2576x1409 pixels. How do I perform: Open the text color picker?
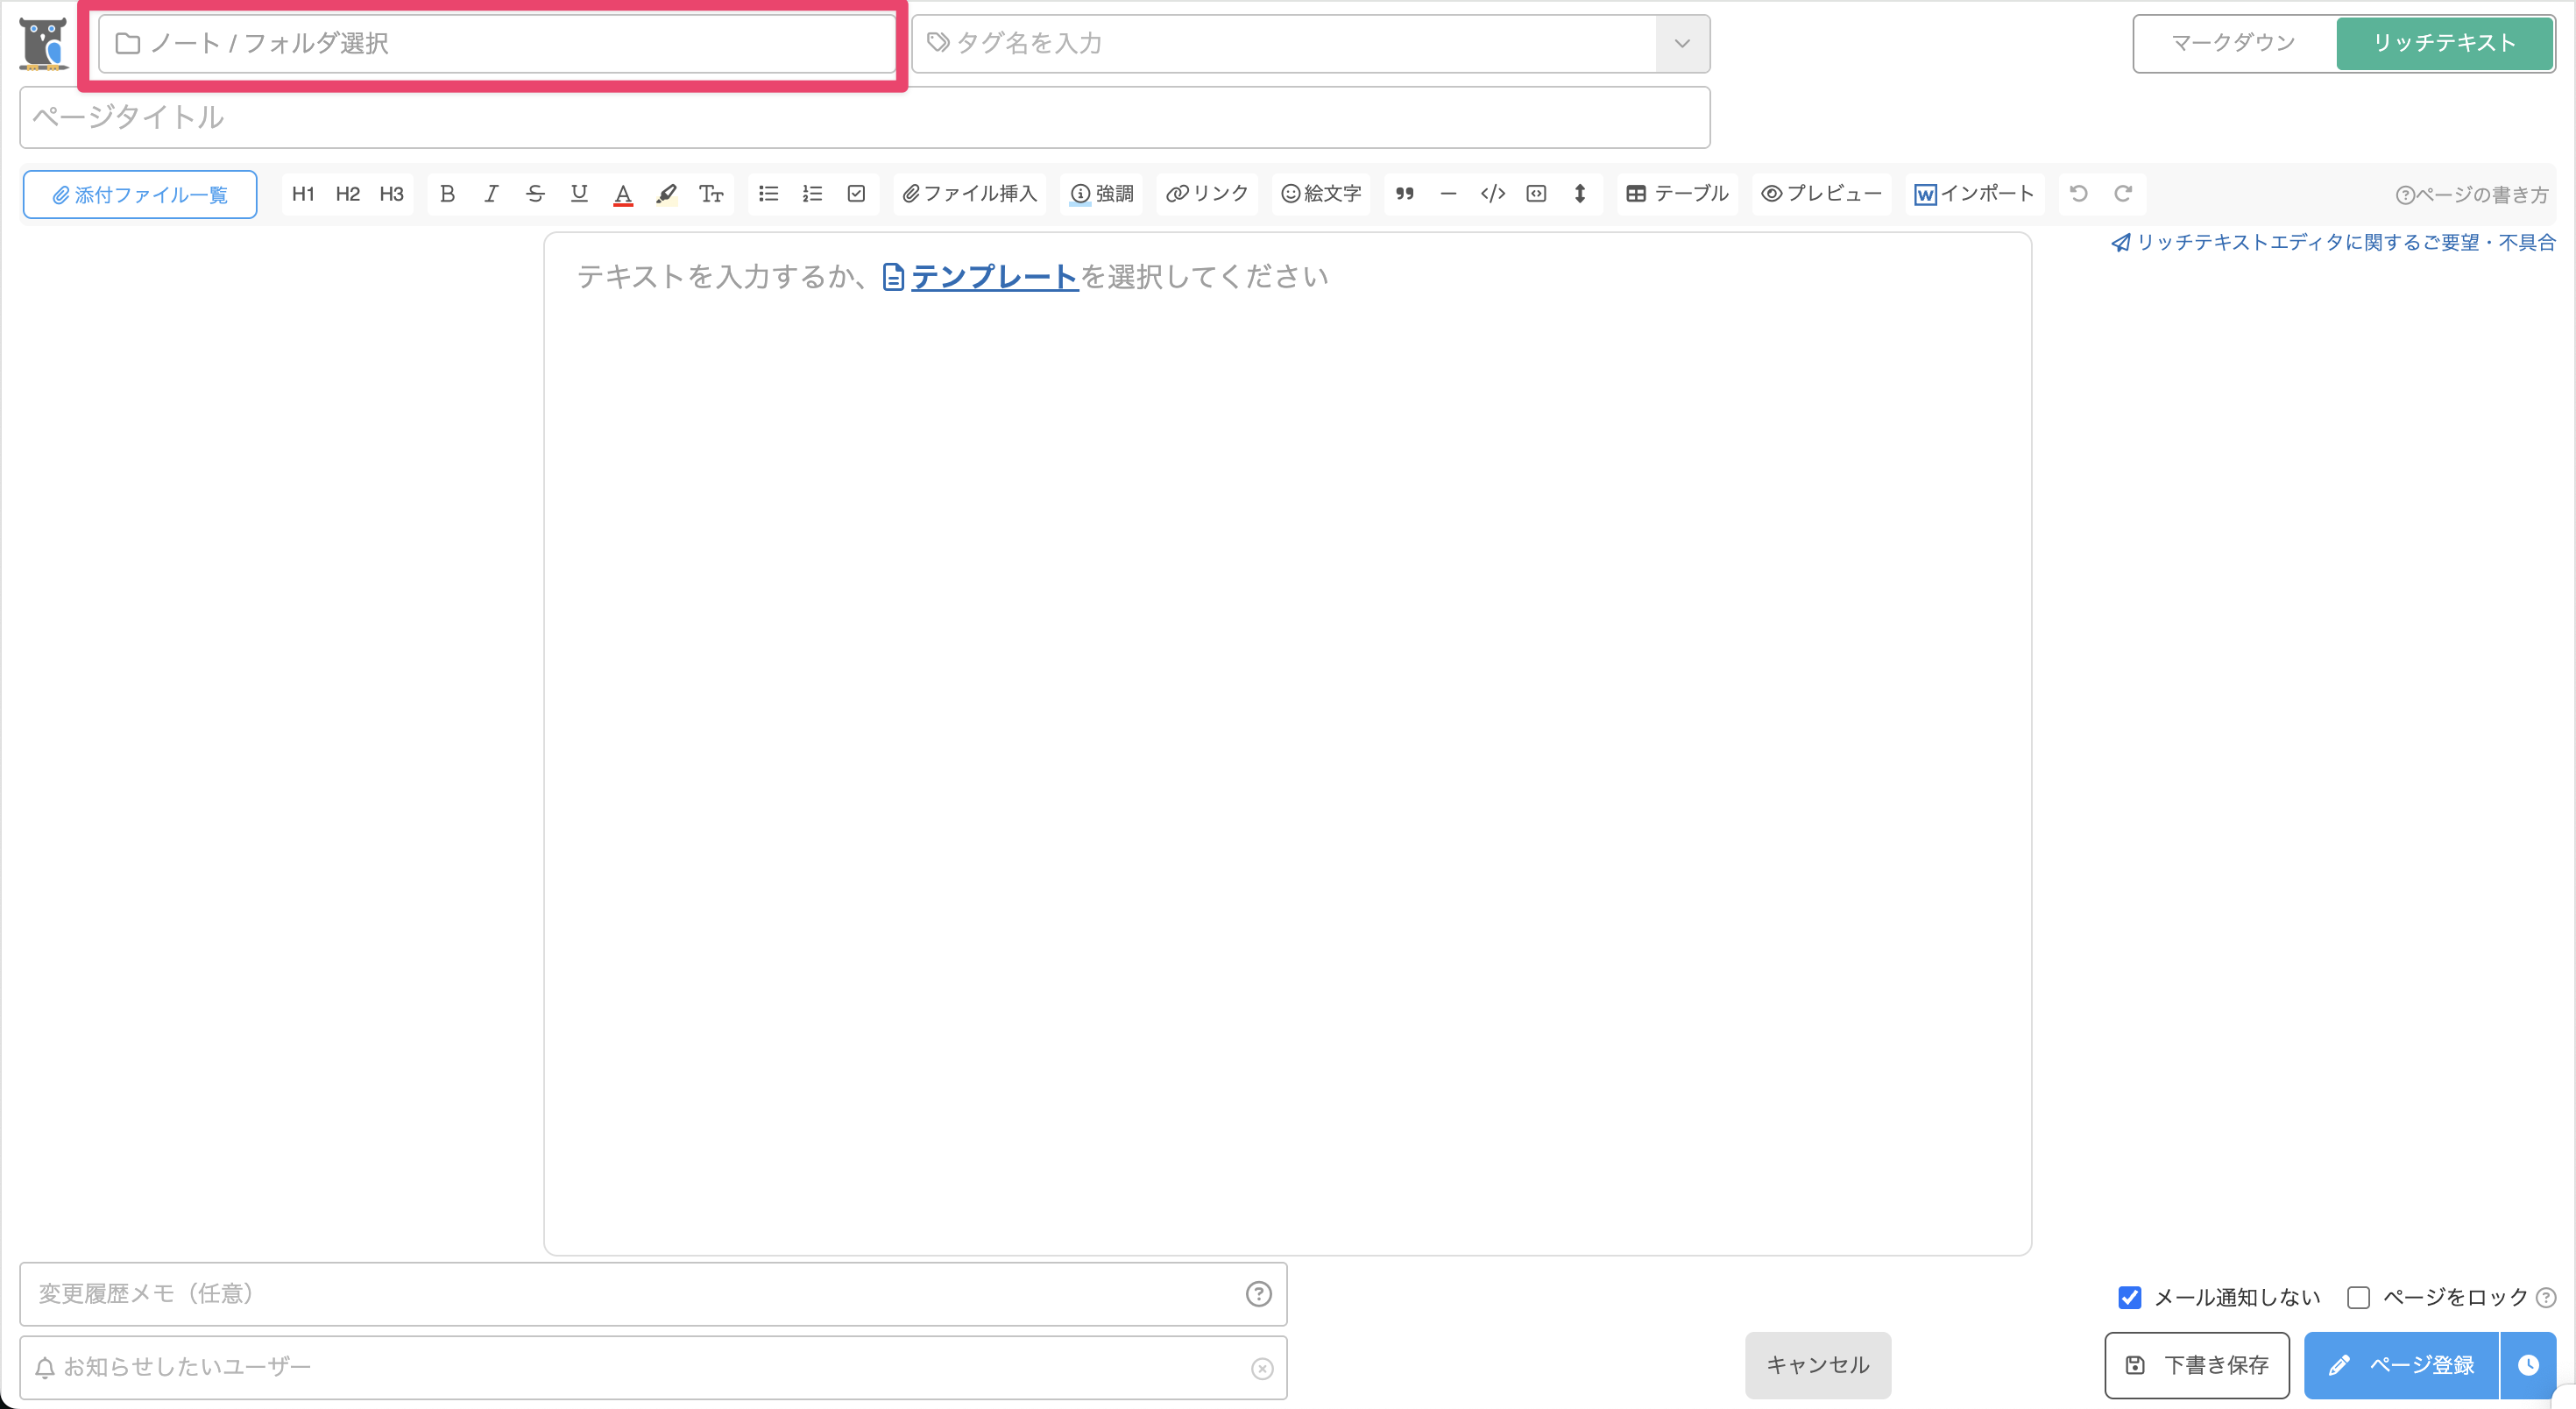(623, 194)
